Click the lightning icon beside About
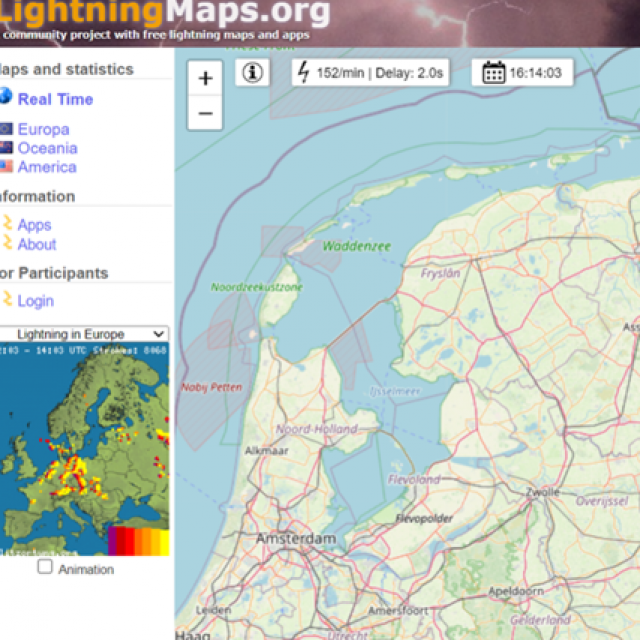This screenshot has width=640, height=640. point(7,242)
